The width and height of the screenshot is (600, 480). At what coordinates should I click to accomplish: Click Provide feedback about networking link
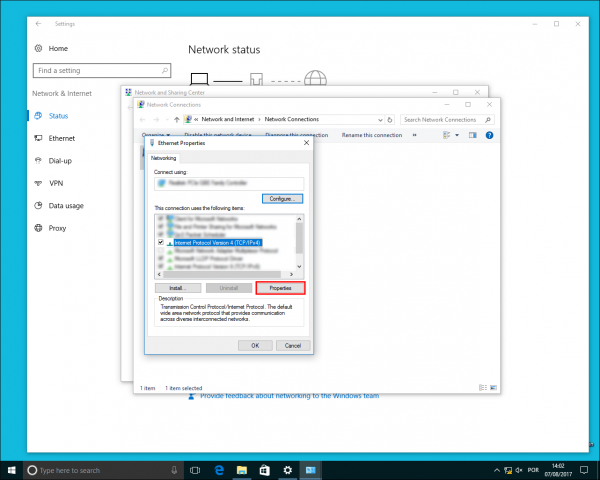click(x=290, y=396)
